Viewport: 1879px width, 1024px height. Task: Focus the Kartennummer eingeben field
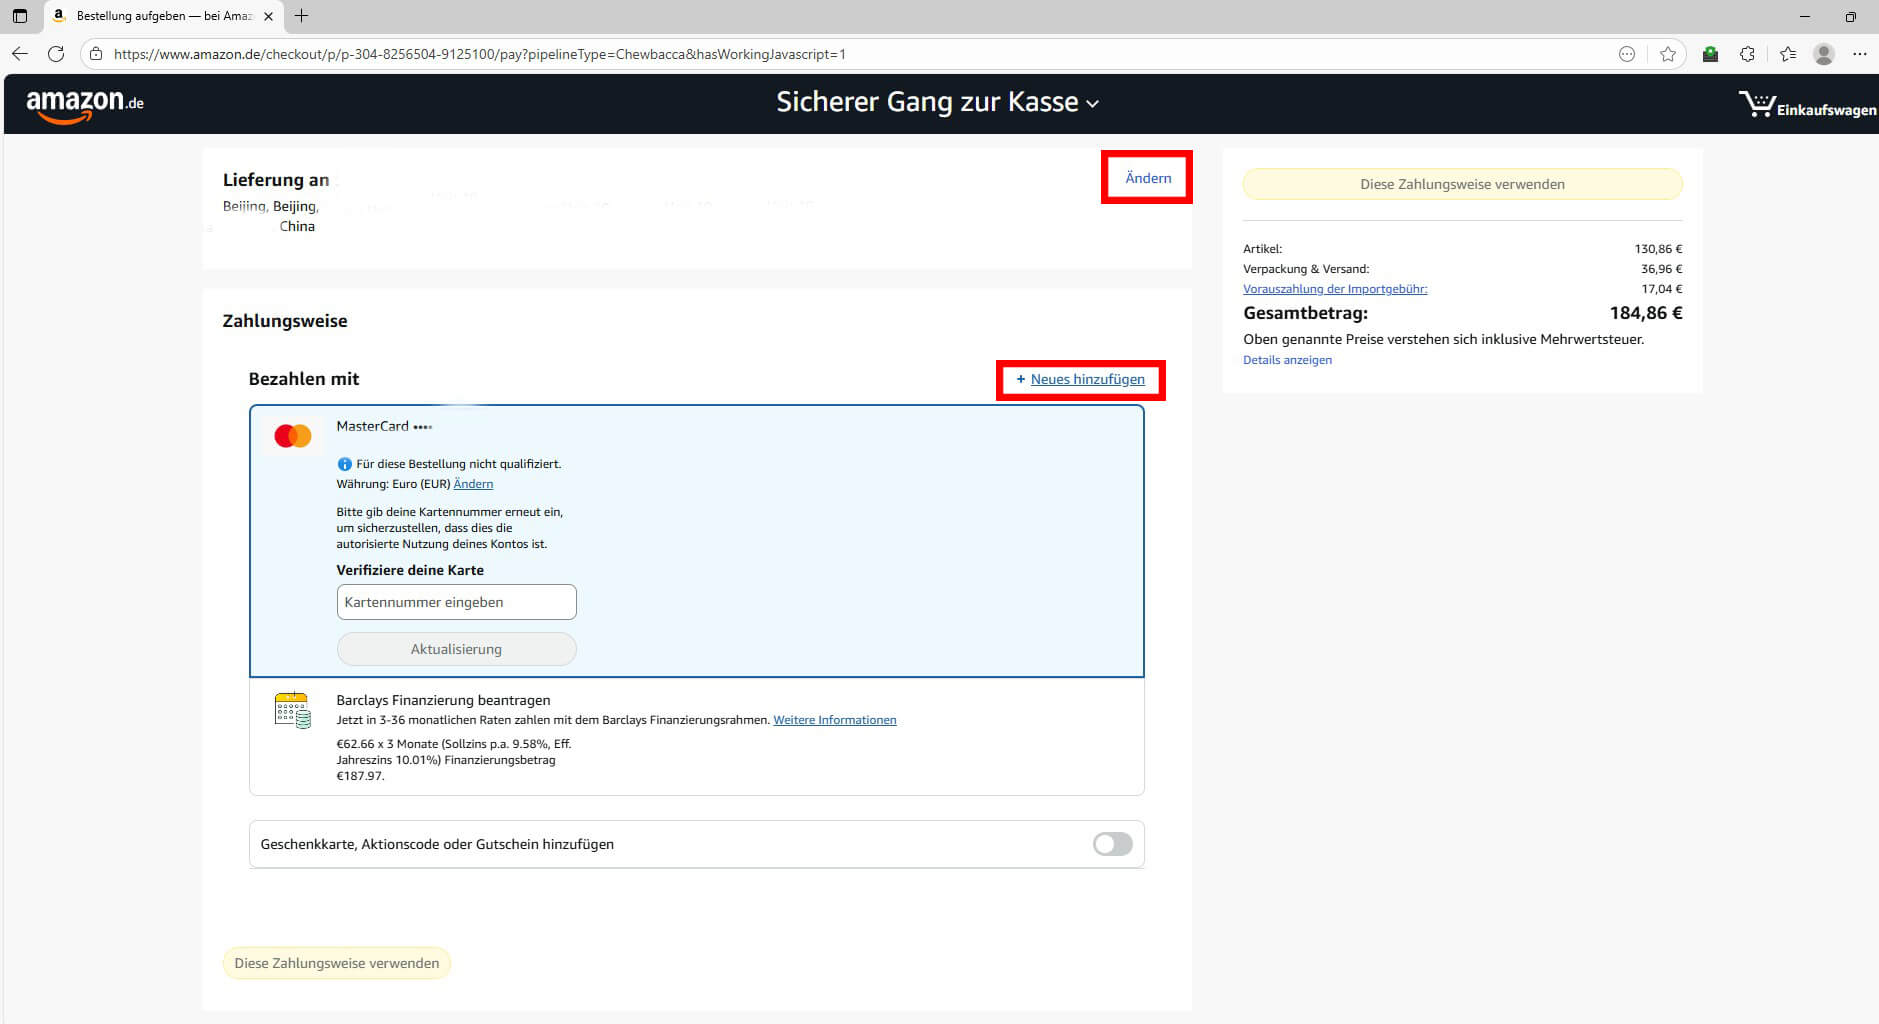click(x=456, y=602)
